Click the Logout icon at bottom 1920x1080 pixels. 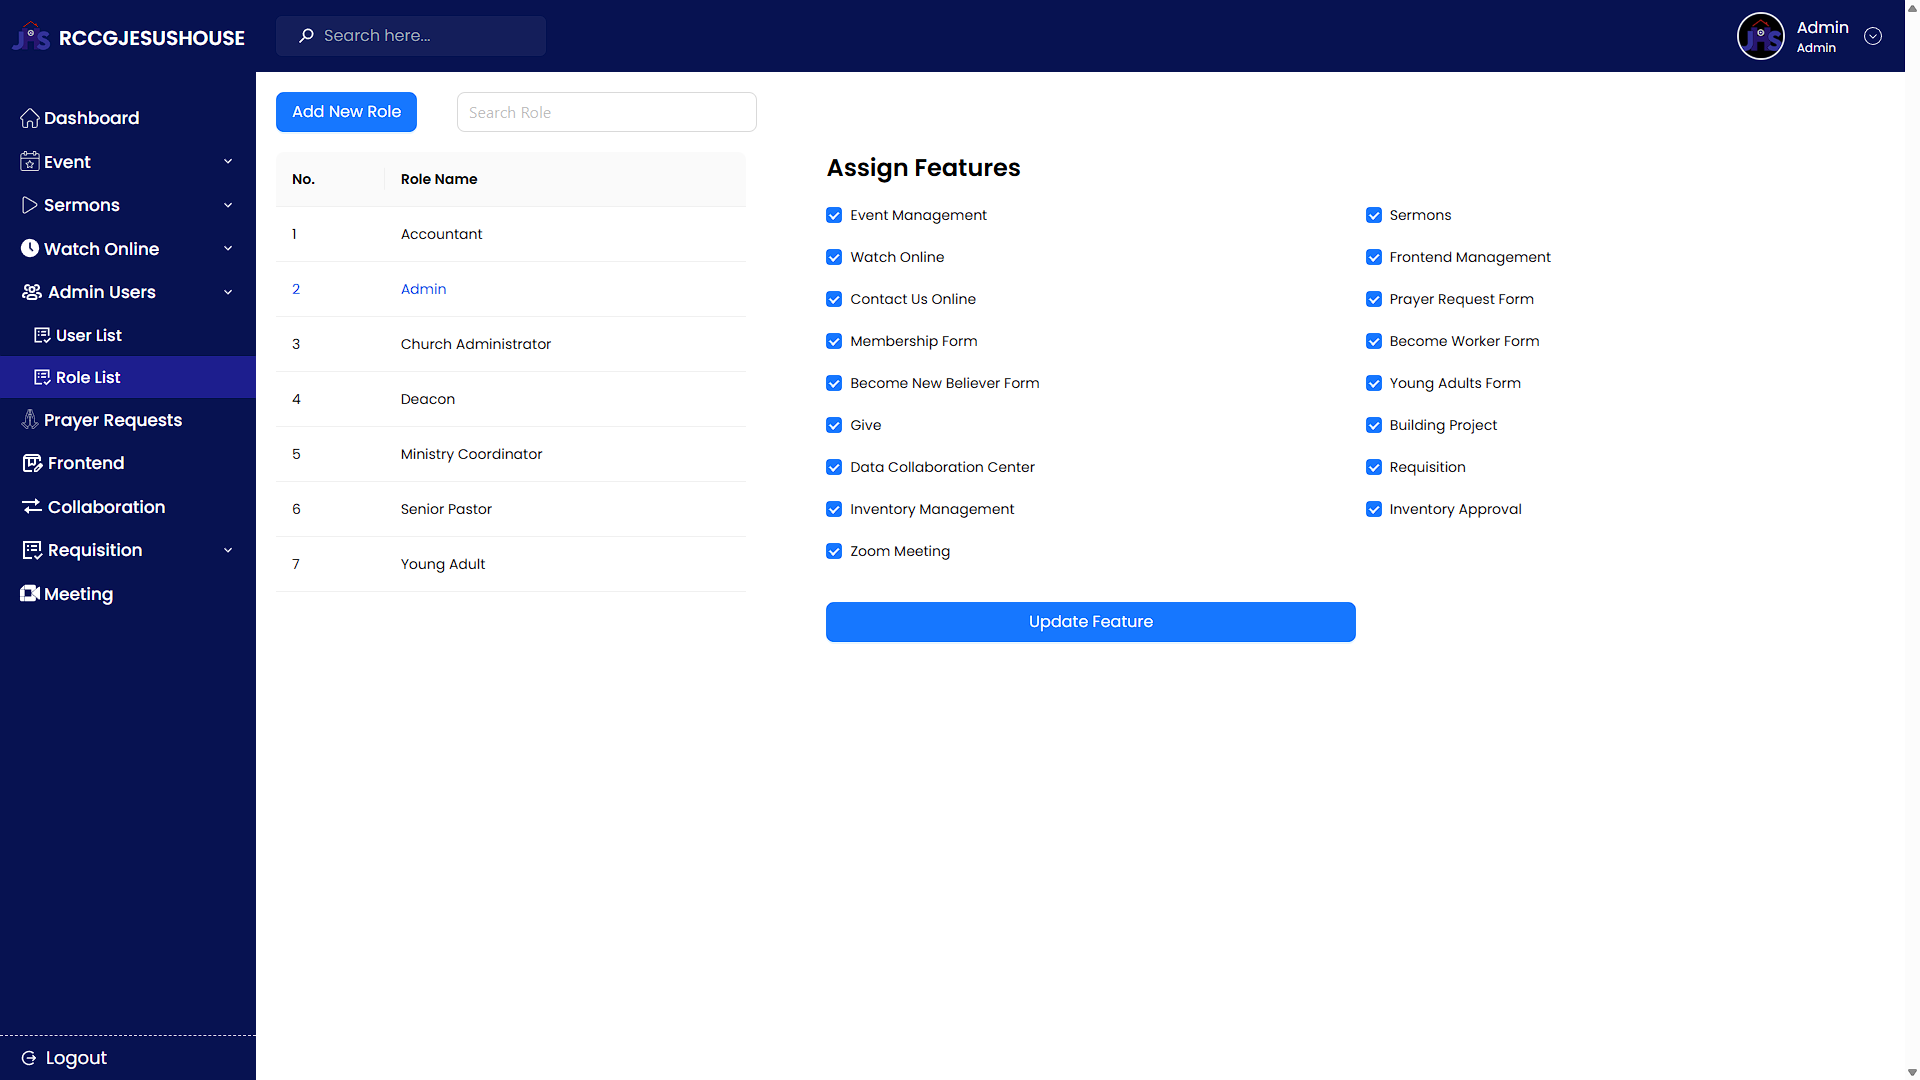29,1058
